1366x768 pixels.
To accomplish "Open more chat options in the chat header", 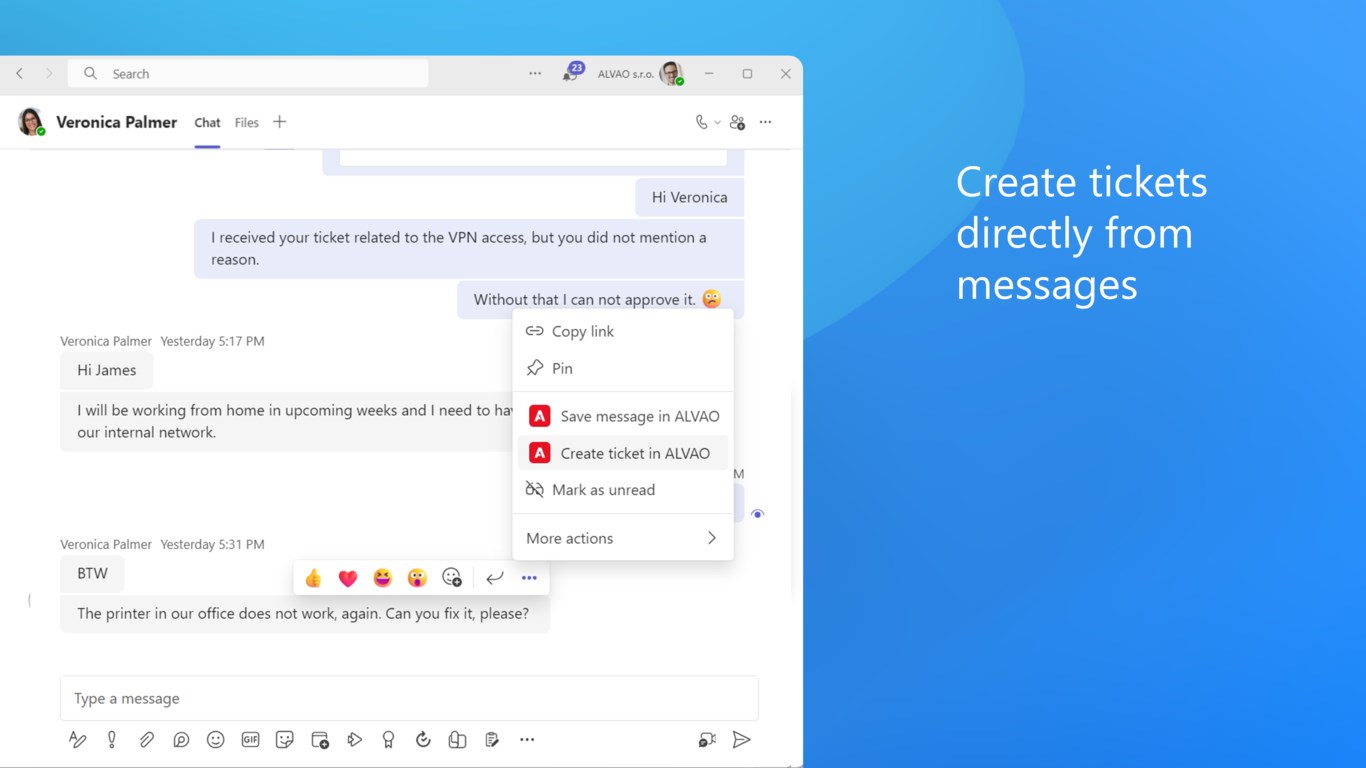I will pos(766,122).
